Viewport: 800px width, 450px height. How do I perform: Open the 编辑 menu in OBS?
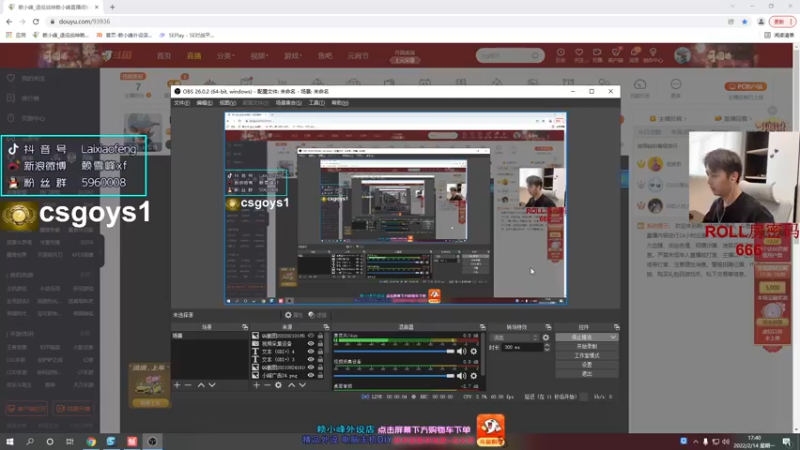tap(204, 103)
